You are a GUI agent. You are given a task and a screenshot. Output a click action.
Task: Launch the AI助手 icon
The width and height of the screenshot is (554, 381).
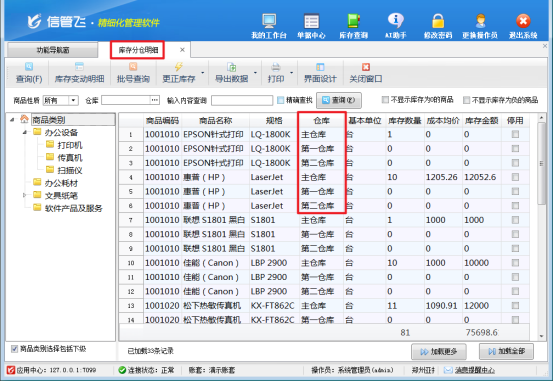[395, 21]
